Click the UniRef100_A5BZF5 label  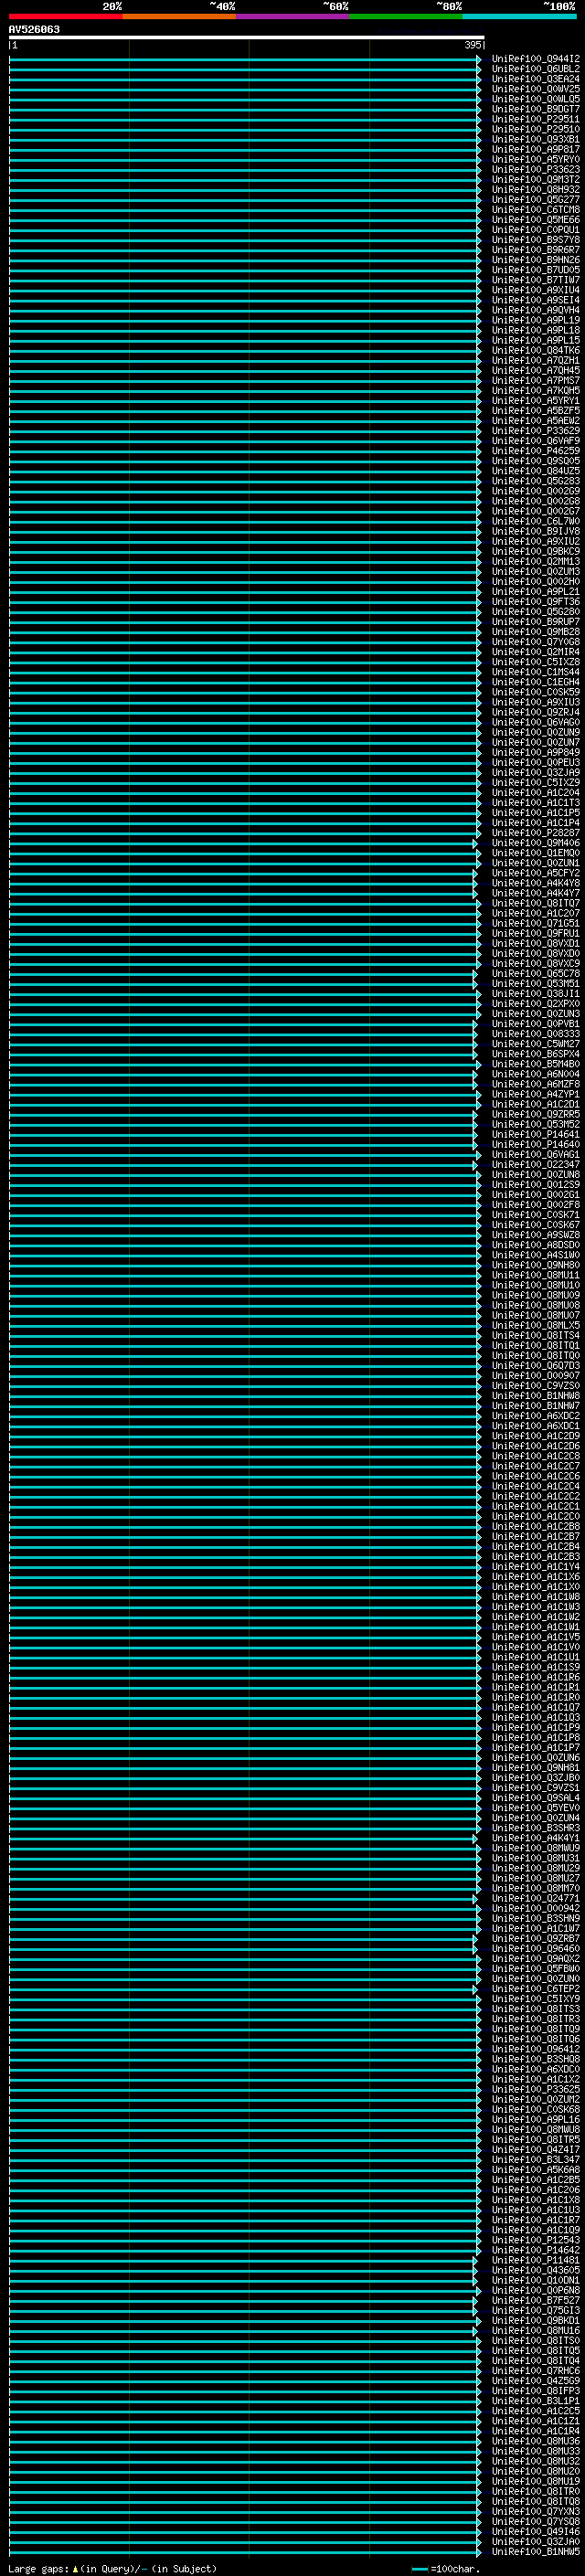pyautogui.click(x=536, y=411)
